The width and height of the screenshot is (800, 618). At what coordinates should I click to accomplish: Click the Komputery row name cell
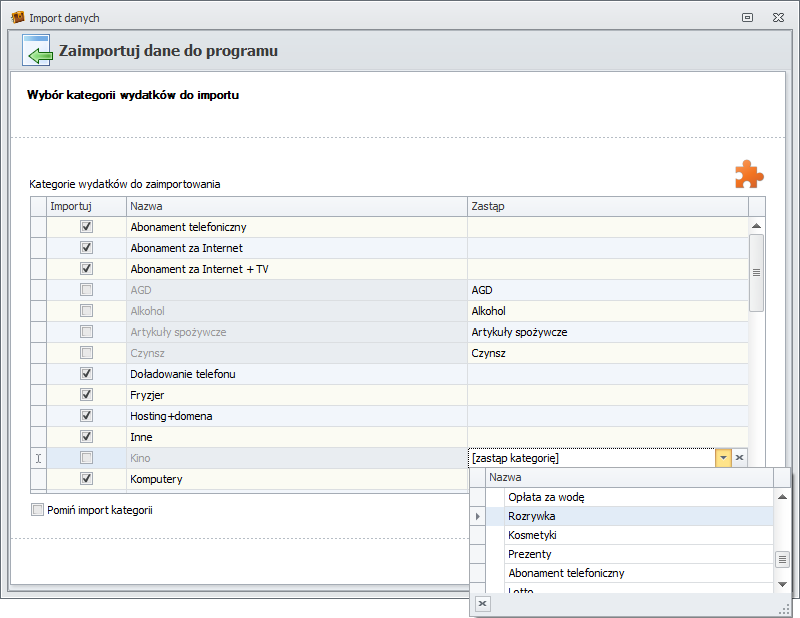click(296, 479)
